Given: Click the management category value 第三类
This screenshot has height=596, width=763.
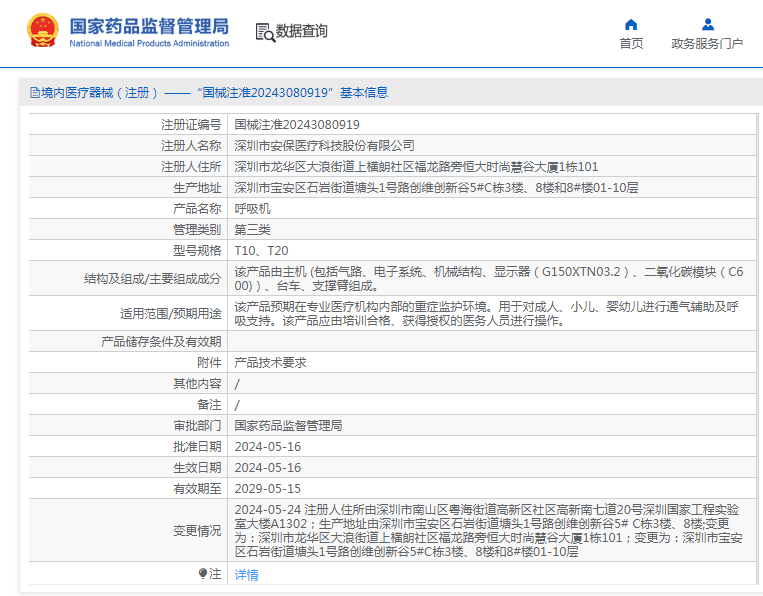Looking at the screenshot, I should coord(252,229).
